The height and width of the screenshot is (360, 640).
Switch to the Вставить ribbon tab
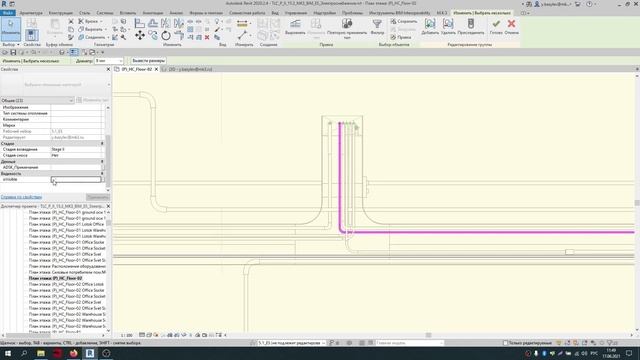click(x=128, y=13)
